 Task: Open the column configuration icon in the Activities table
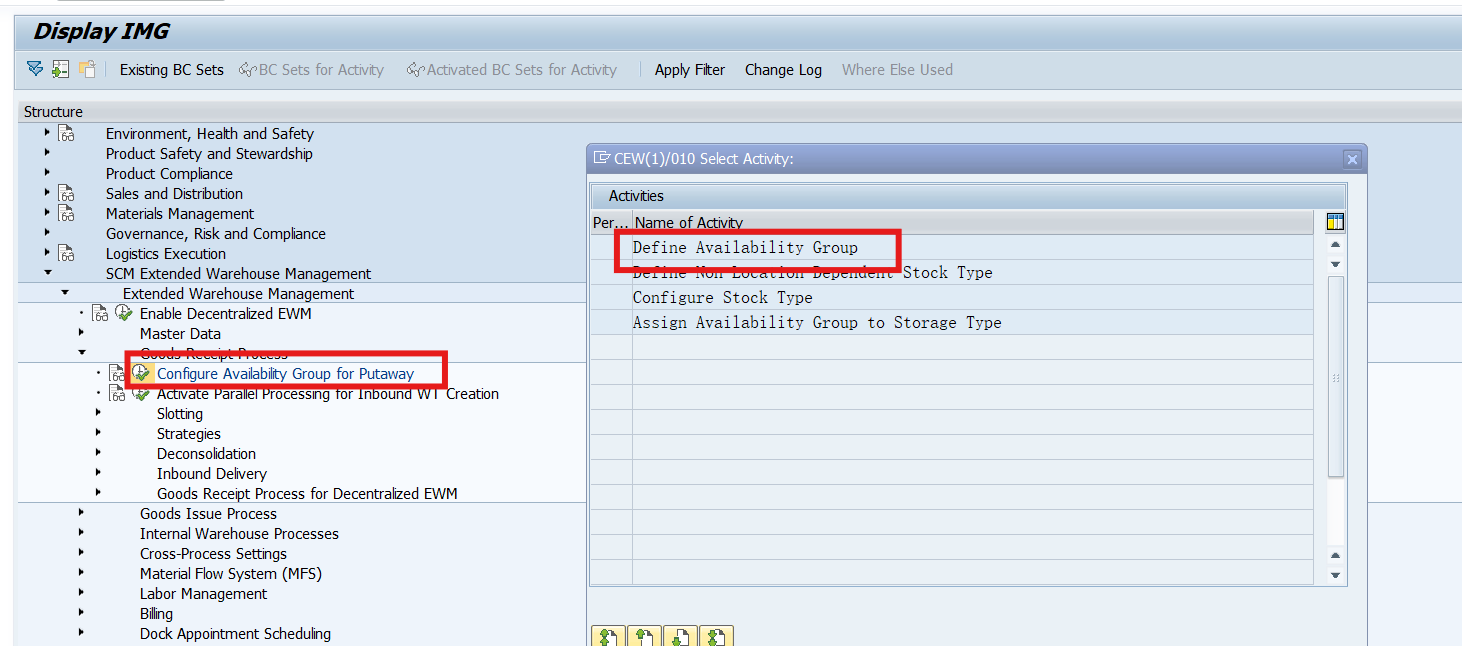click(1334, 220)
